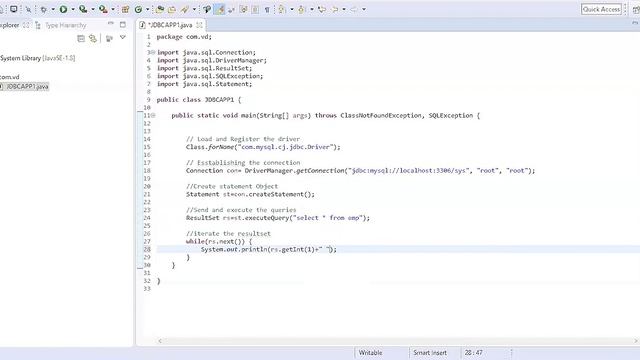Image resolution: width=640 pixels, height=360 pixels.
Task: Click the Next Annotation arrow icon
Action: (282, 9)
